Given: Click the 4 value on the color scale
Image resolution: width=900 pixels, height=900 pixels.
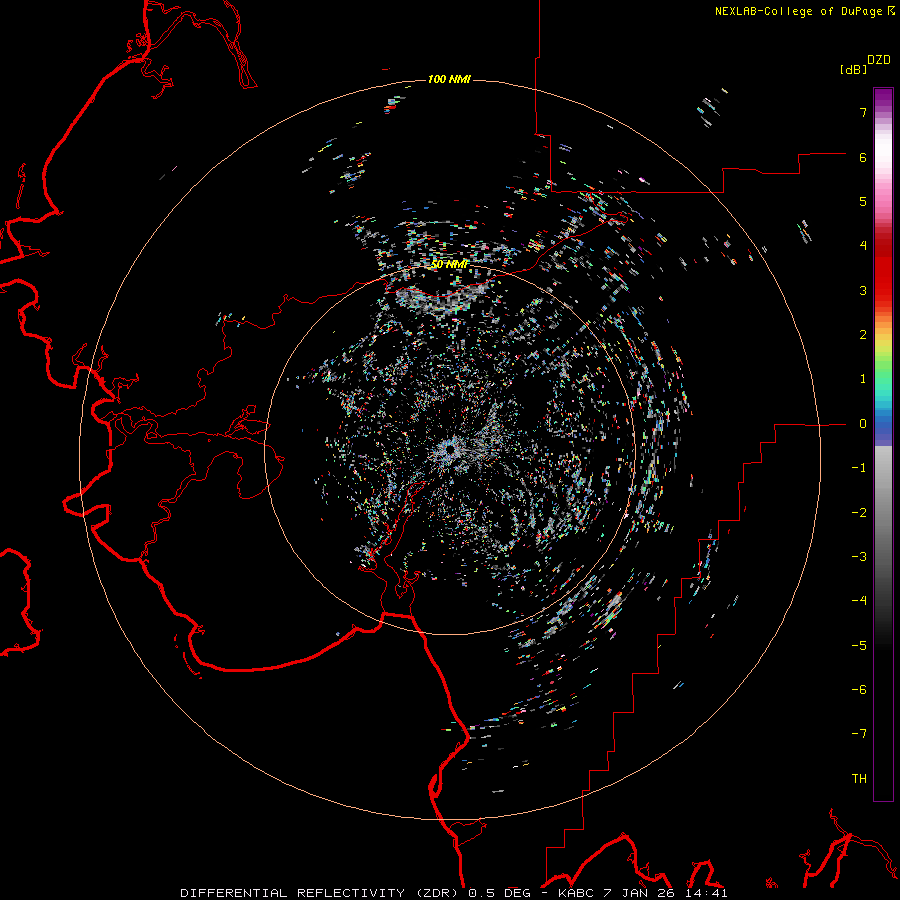Looking at the screenshot, I should click(x=863, y=246).
